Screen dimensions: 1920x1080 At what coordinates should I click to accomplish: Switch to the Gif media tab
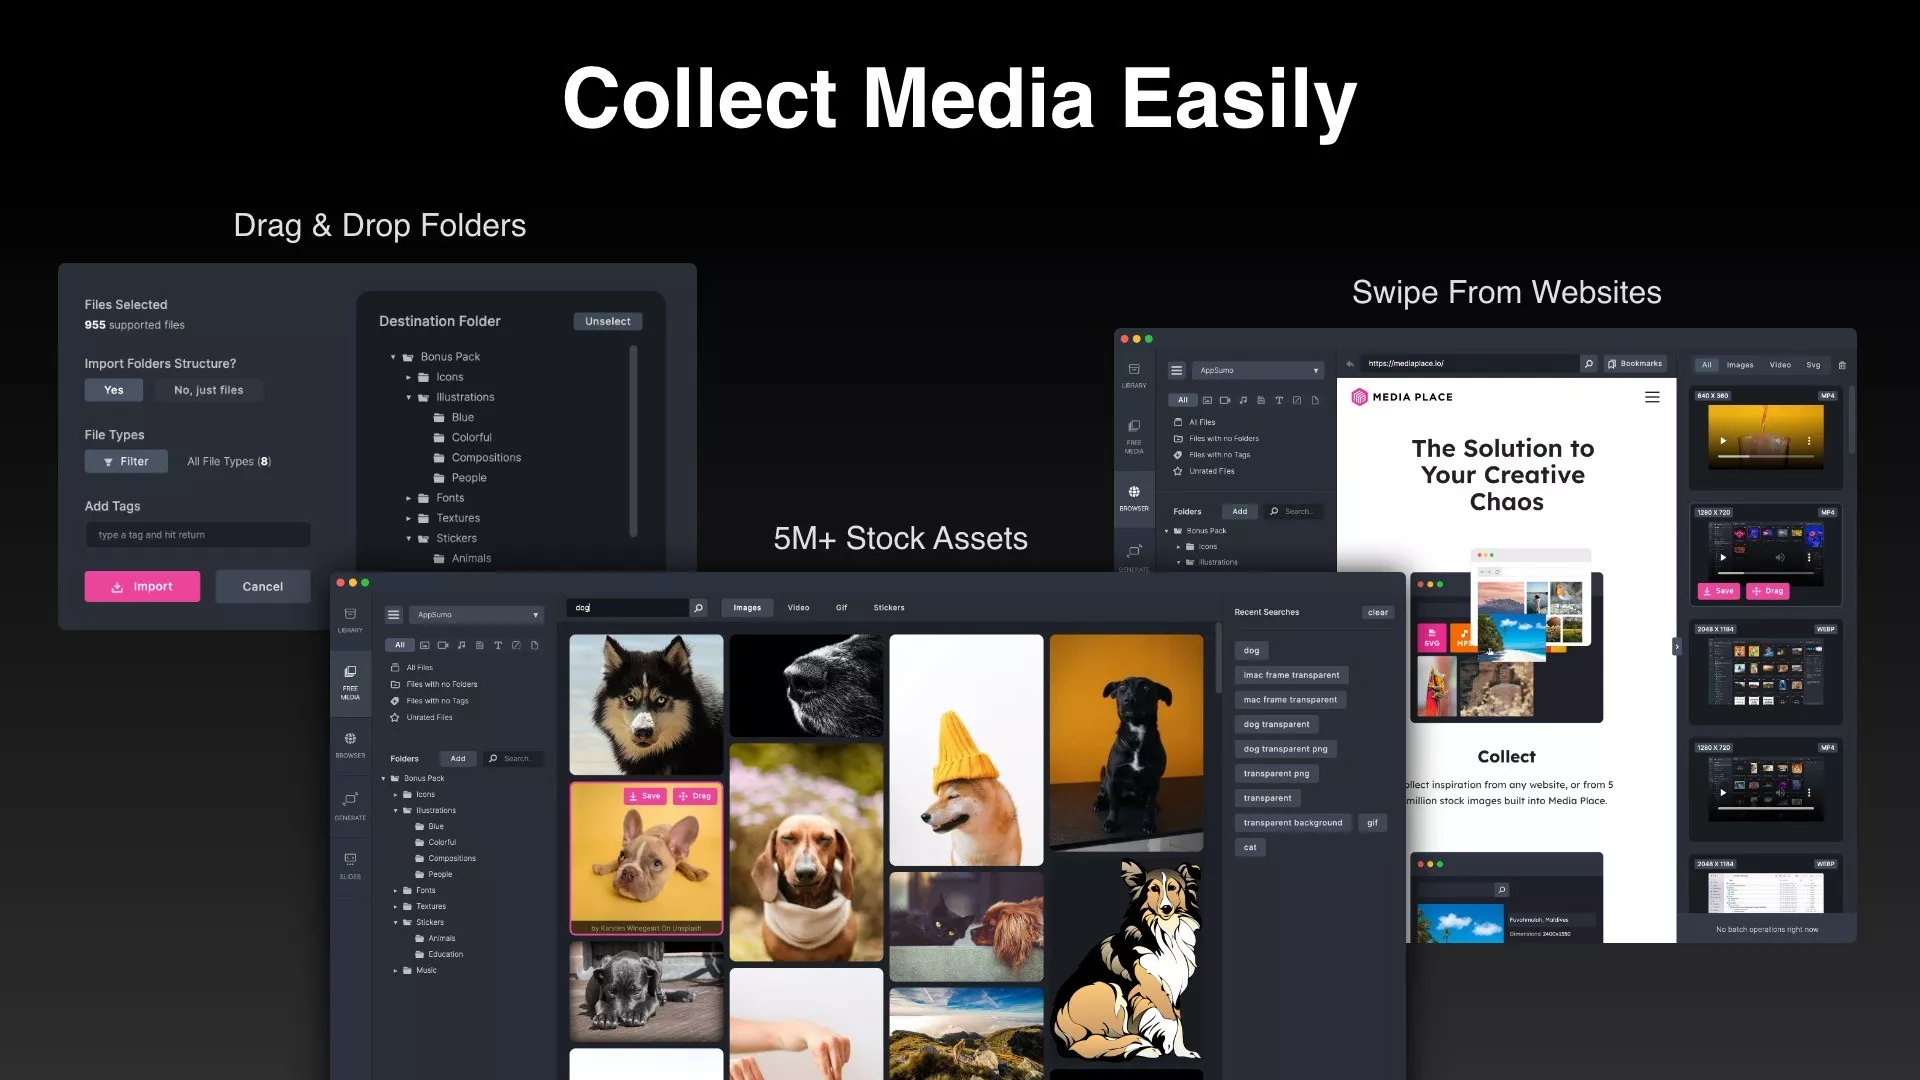841,608
